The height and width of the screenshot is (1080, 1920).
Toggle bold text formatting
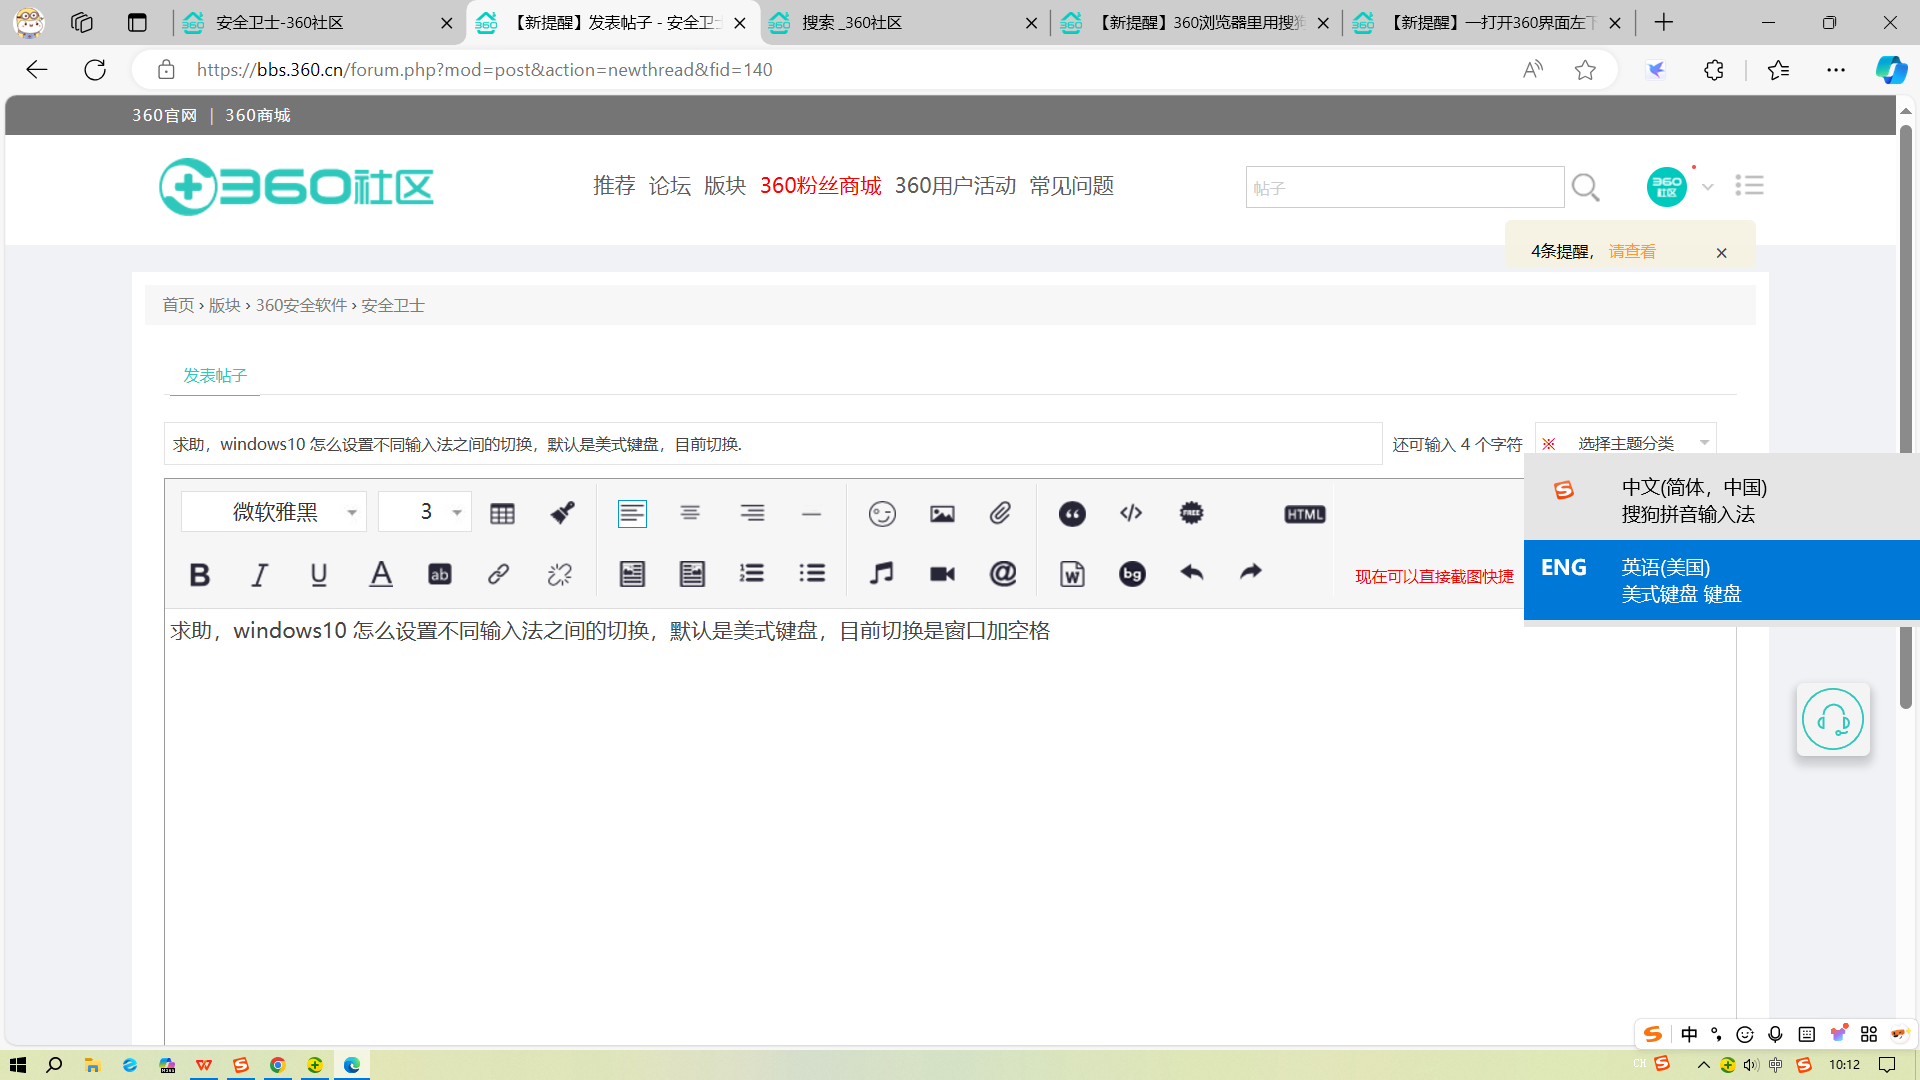(199, 574)
